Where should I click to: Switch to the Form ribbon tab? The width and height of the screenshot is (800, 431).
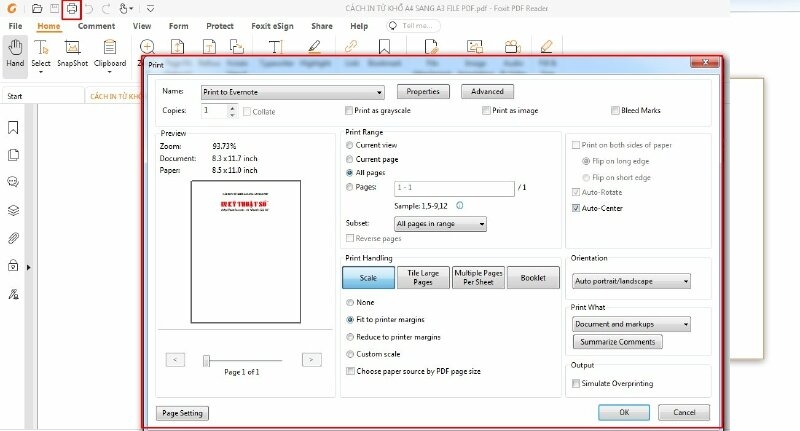pos(179,26)
